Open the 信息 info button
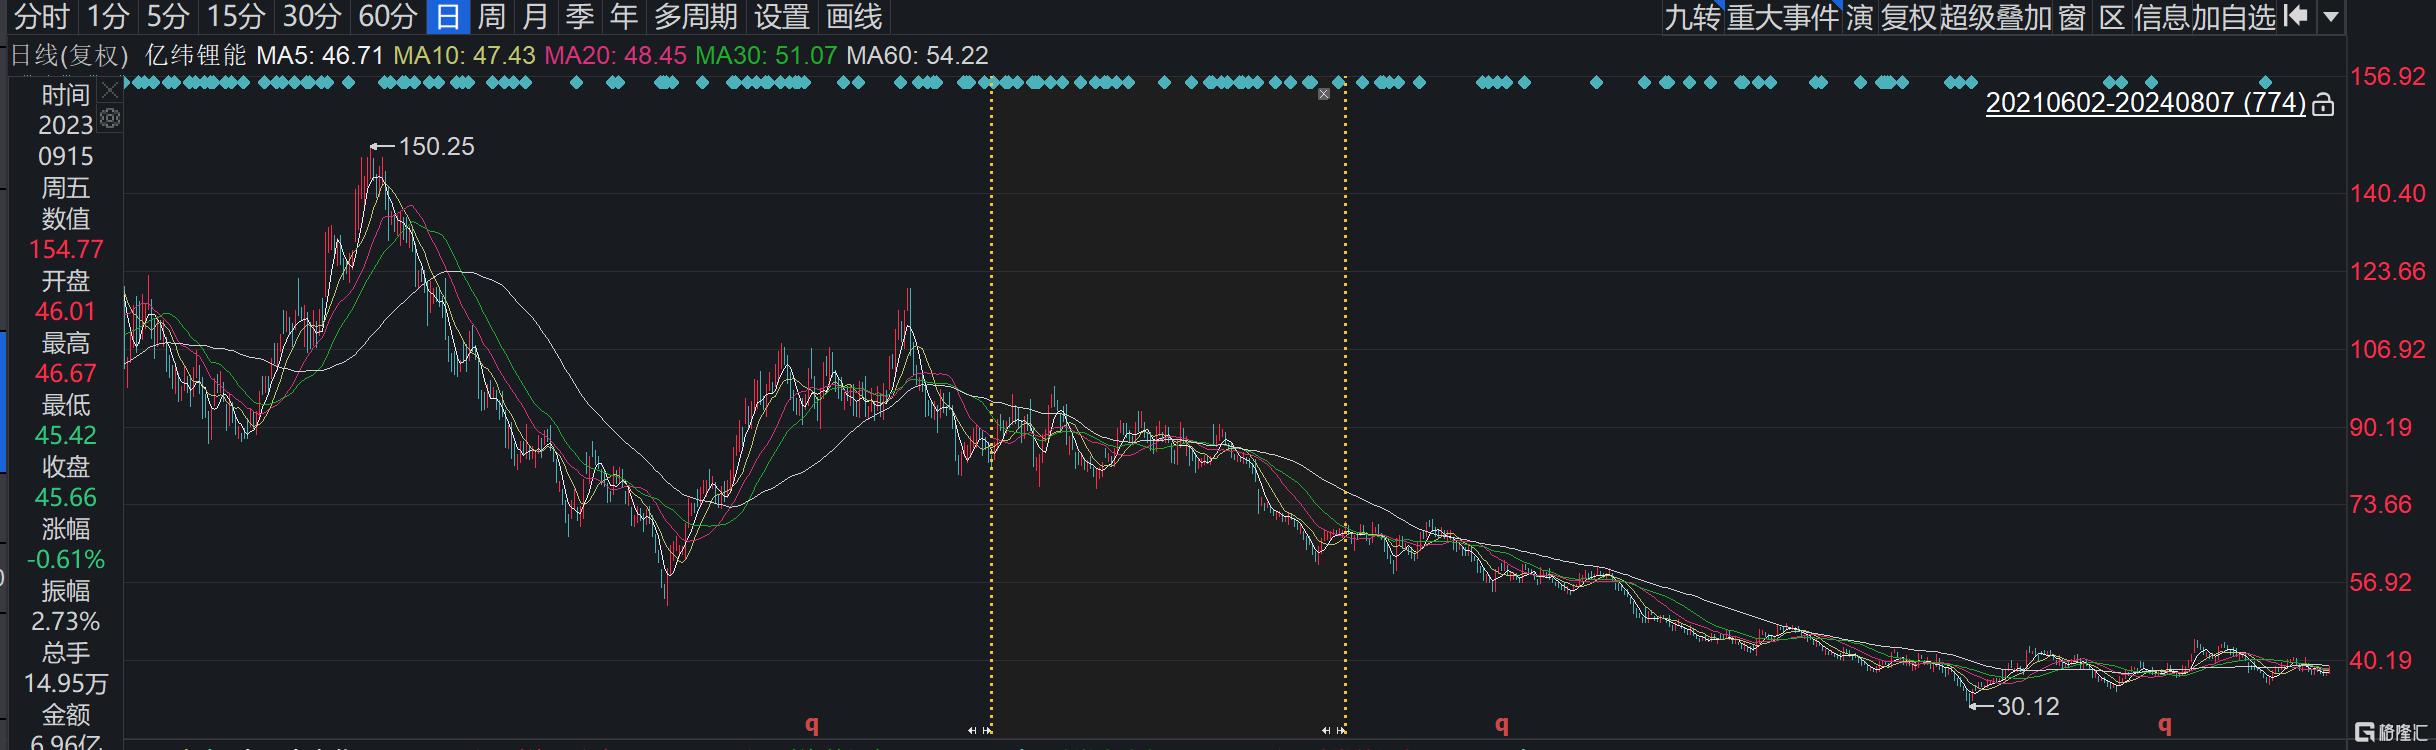 (x=2161, y=17)
